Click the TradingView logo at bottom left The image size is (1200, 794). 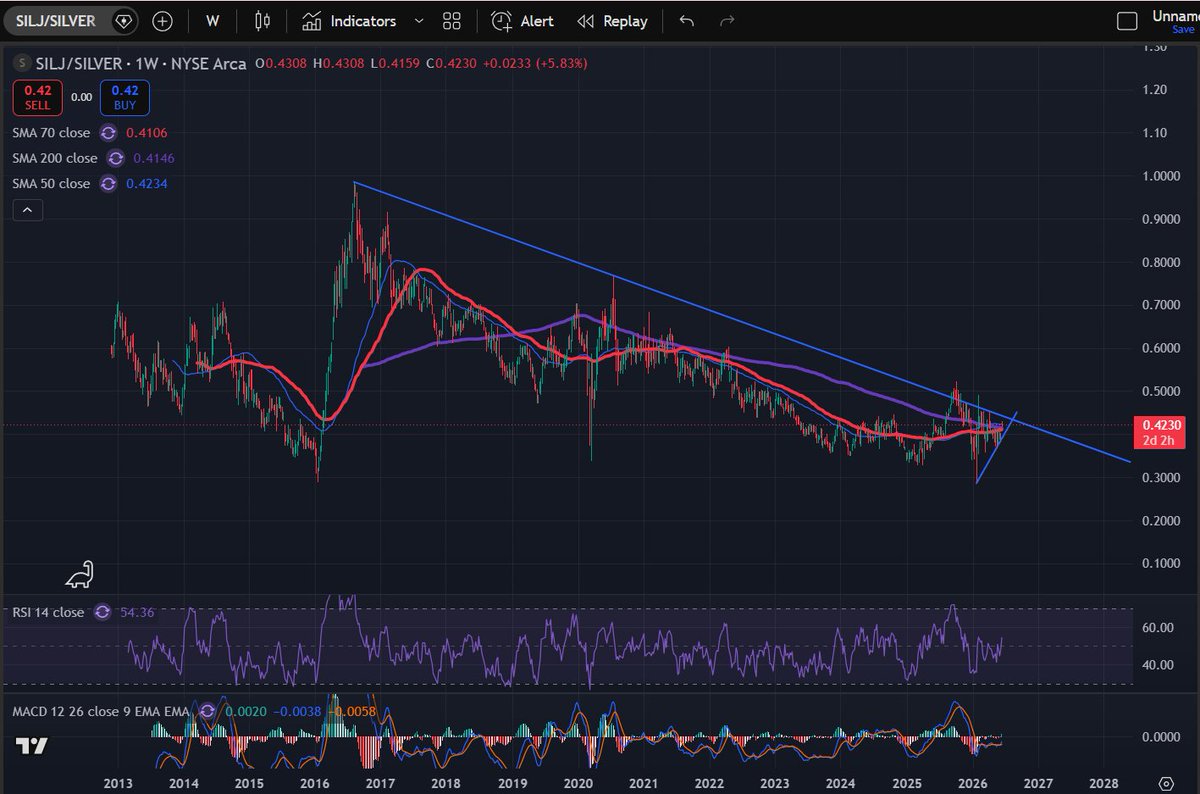(30, 747)
